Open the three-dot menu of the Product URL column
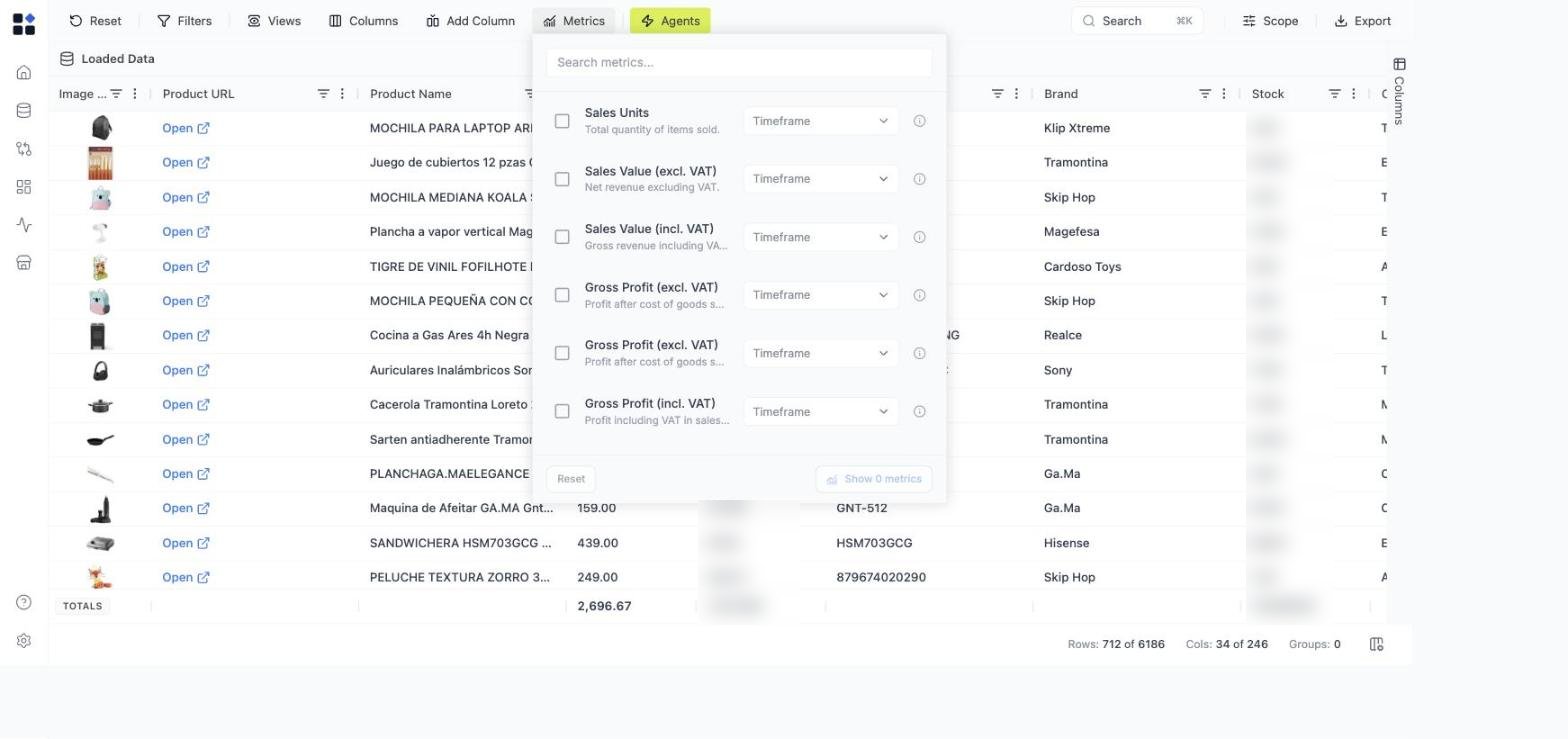This screenshot has width=1568, height=739. pos(342,94)
